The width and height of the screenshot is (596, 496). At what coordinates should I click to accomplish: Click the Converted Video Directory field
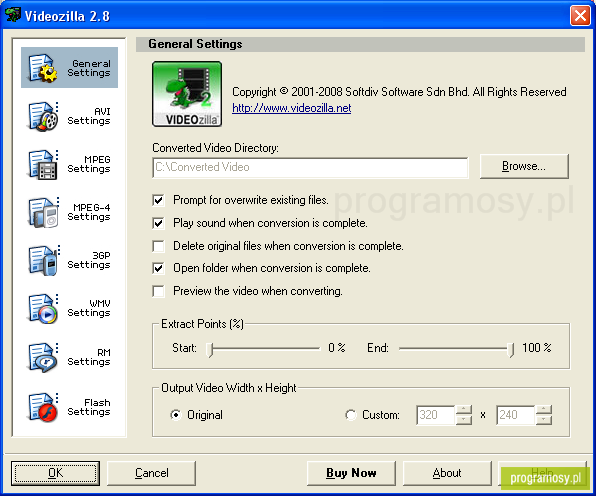310,167
